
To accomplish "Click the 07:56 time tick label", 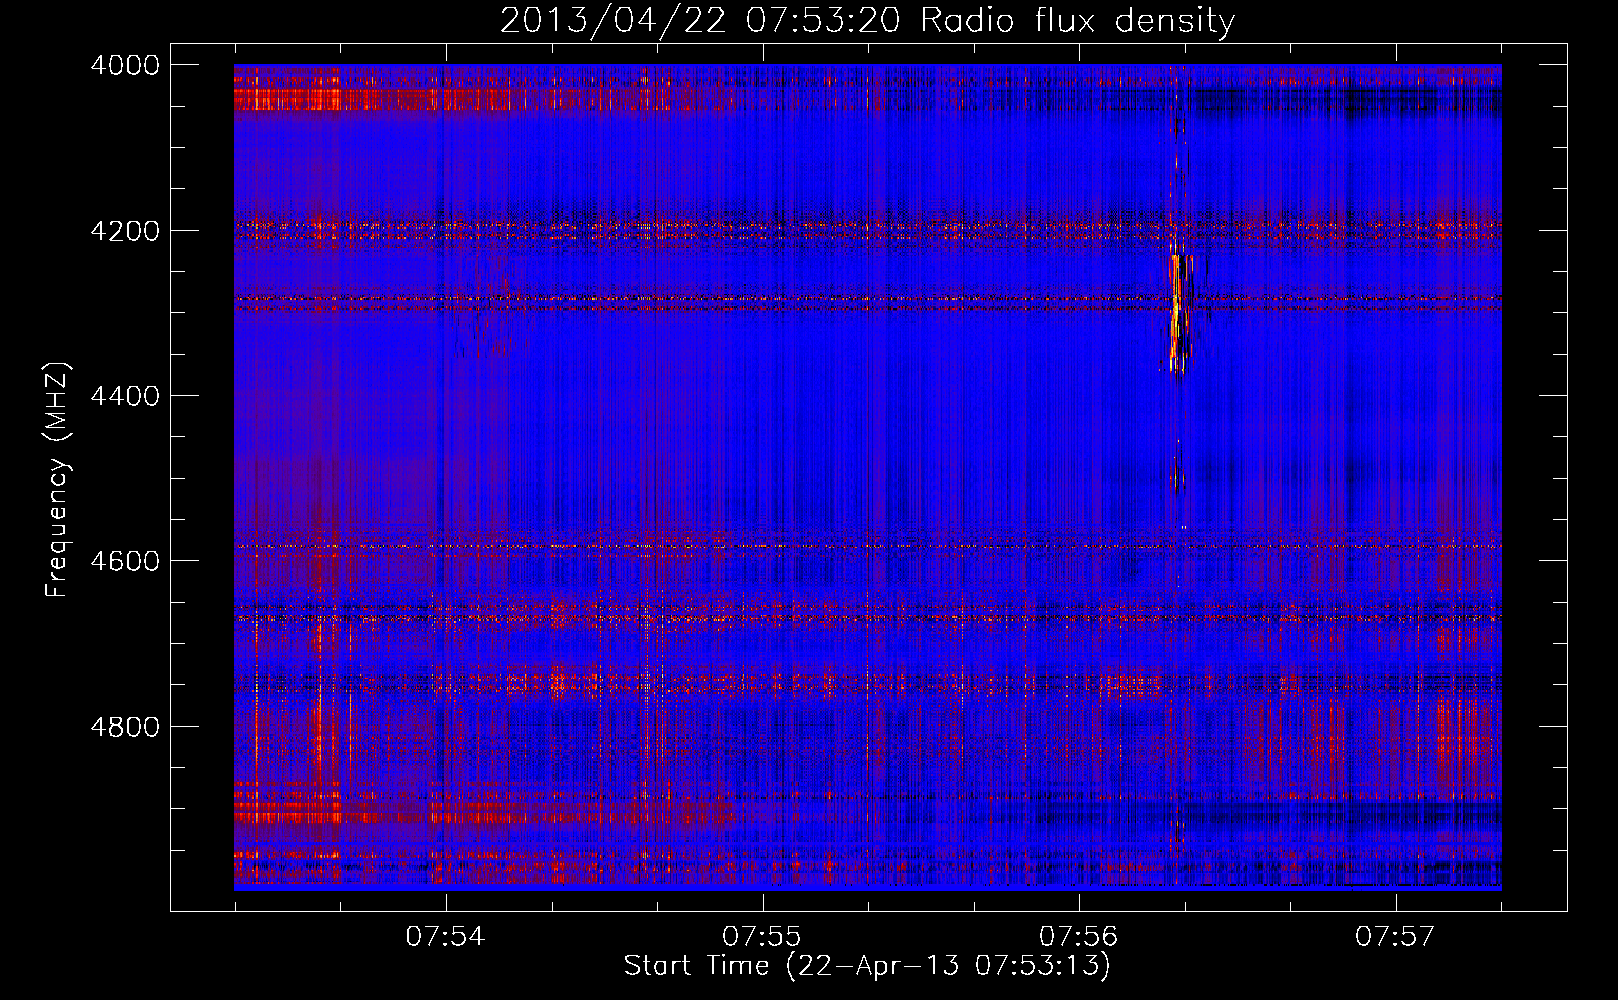I will [1078, 937].
